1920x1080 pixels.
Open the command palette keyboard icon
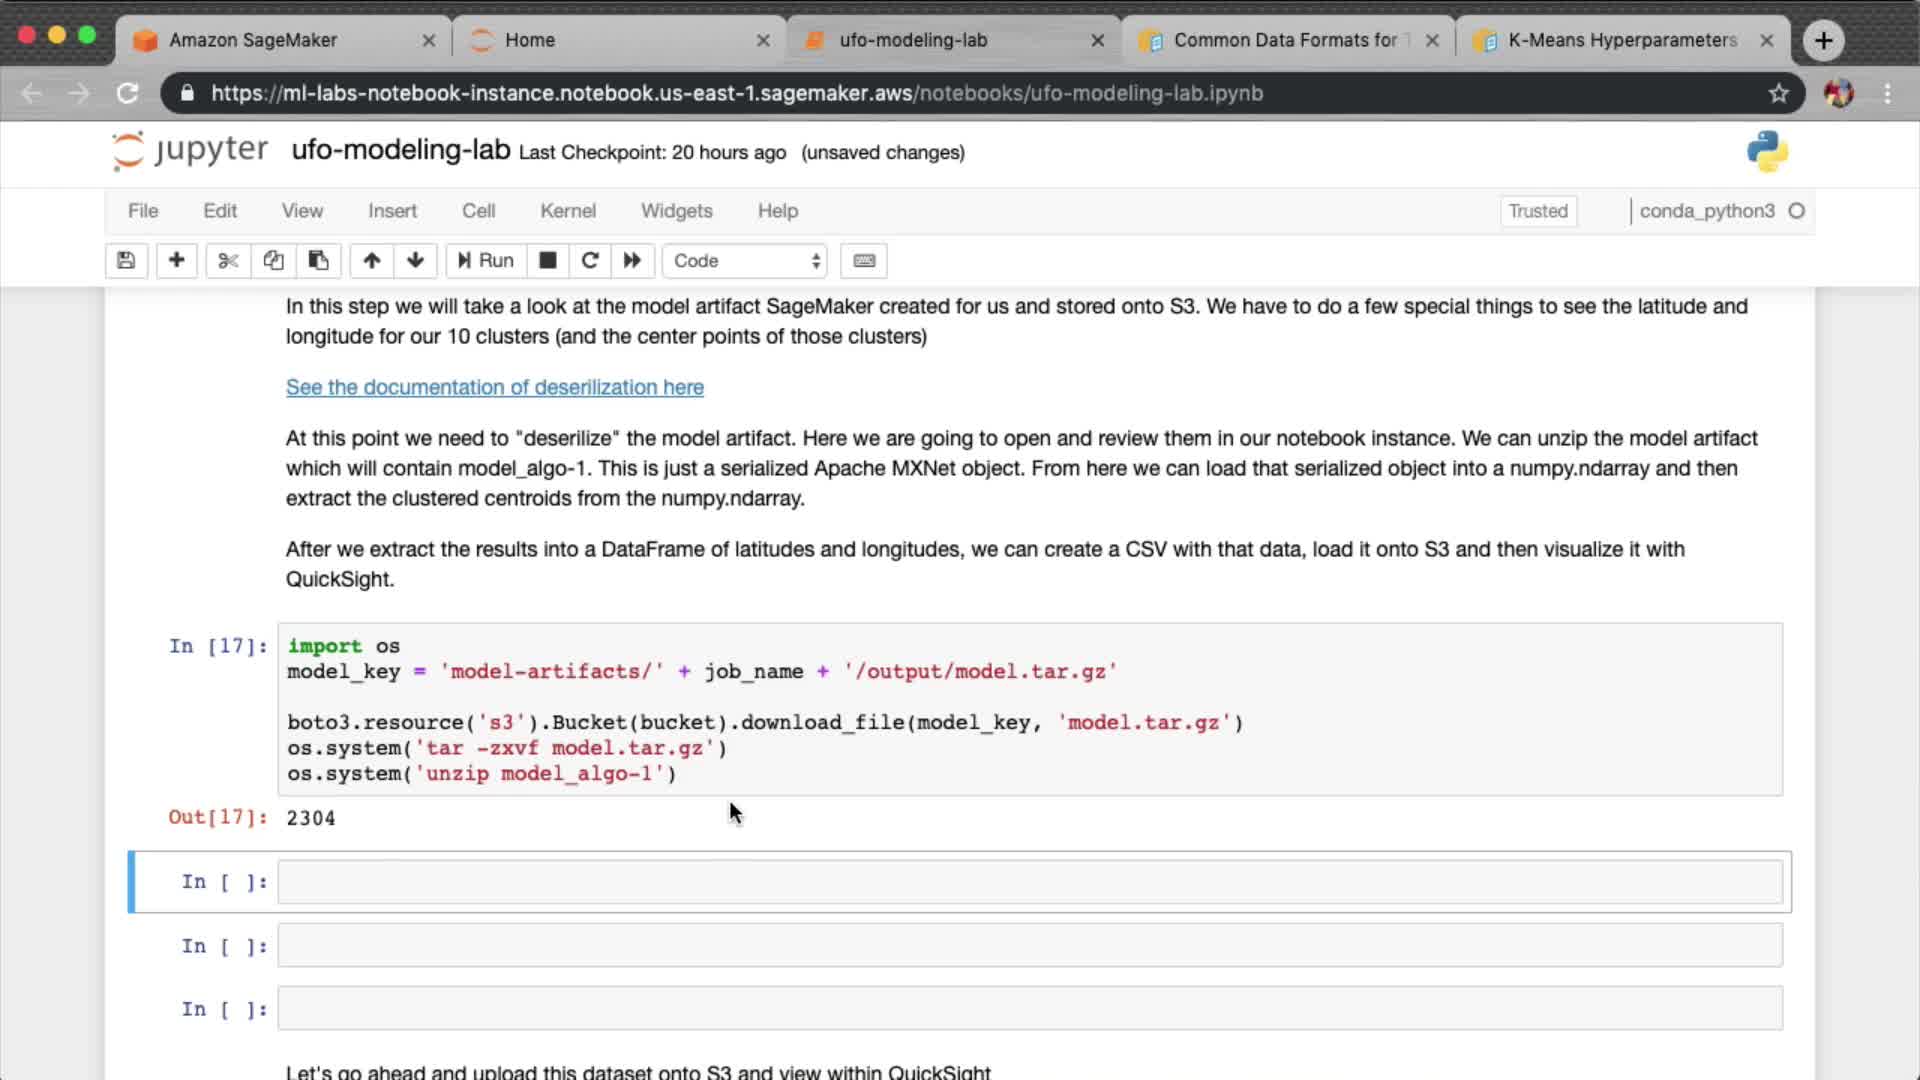point(864,261)
